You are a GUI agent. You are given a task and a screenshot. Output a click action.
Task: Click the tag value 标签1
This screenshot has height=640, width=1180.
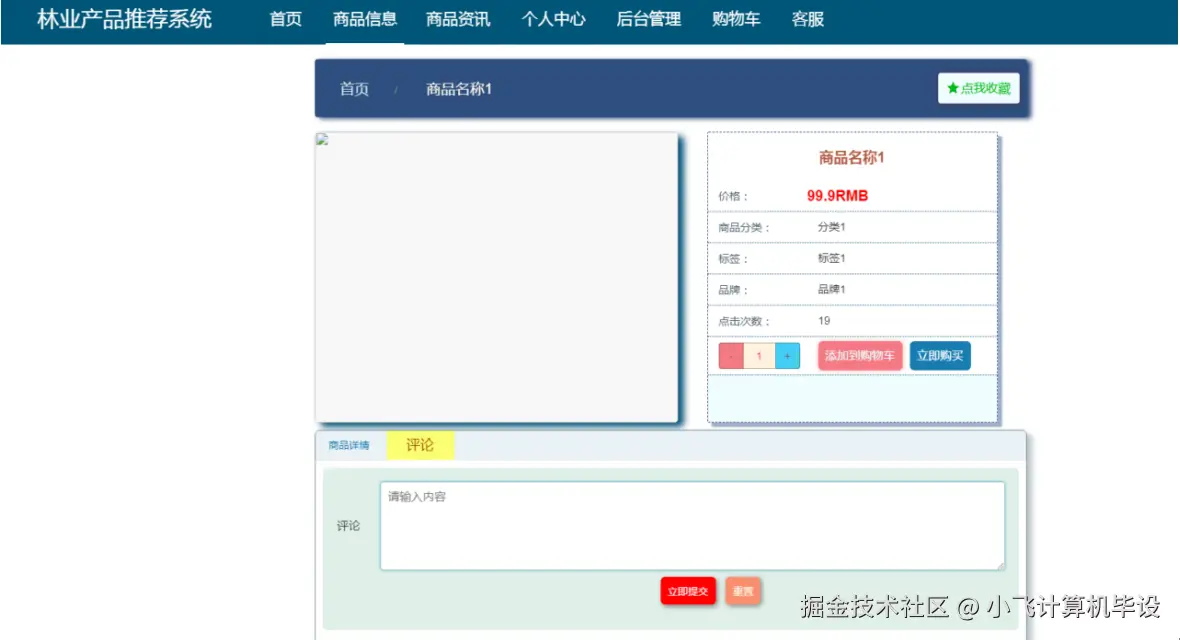pos(832,258)
